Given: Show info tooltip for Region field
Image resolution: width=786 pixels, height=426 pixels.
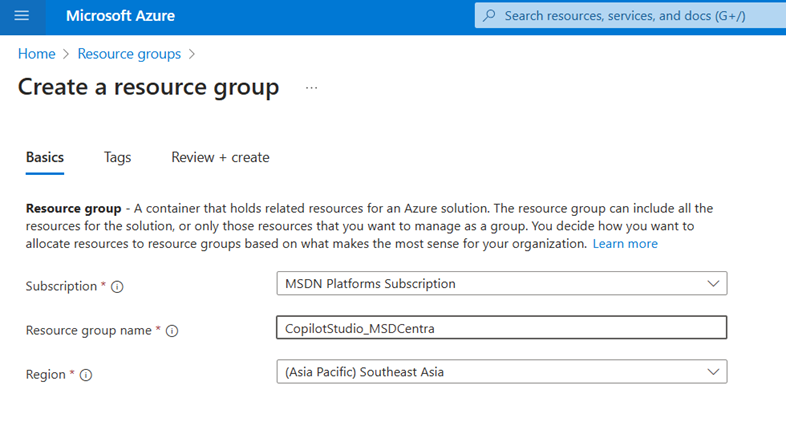Looking at the screenshot, I should tap(86, 375).
